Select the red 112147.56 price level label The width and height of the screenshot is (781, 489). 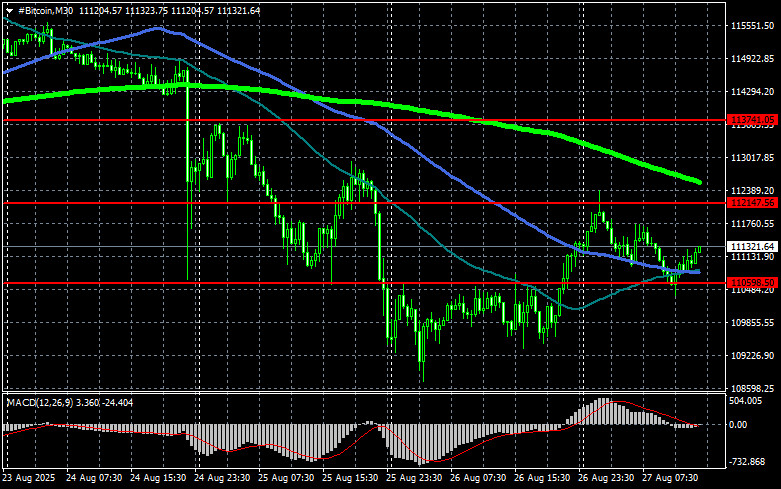(x=752, y=202)
